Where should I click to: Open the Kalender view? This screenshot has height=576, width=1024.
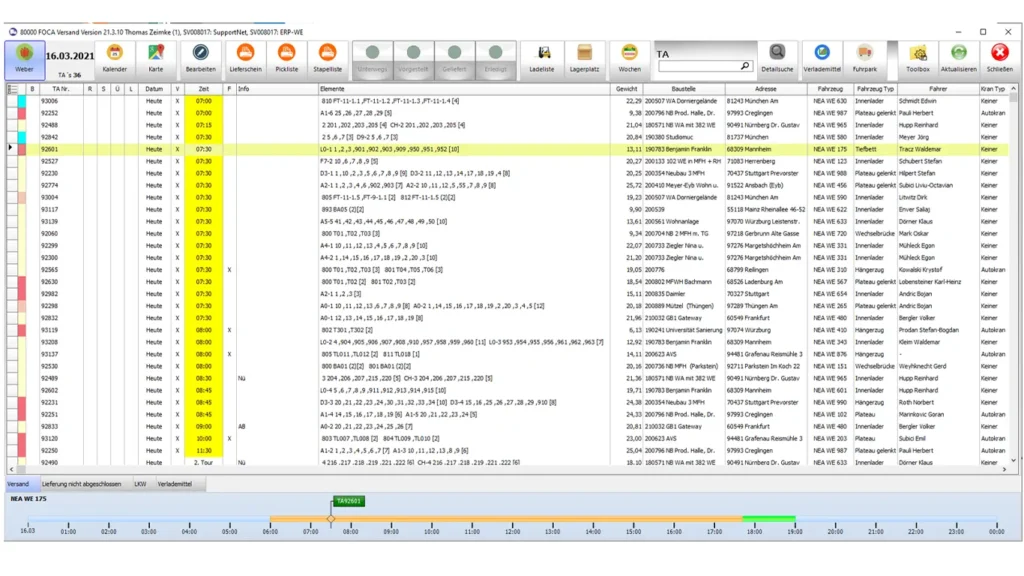(x=114, y=58)
